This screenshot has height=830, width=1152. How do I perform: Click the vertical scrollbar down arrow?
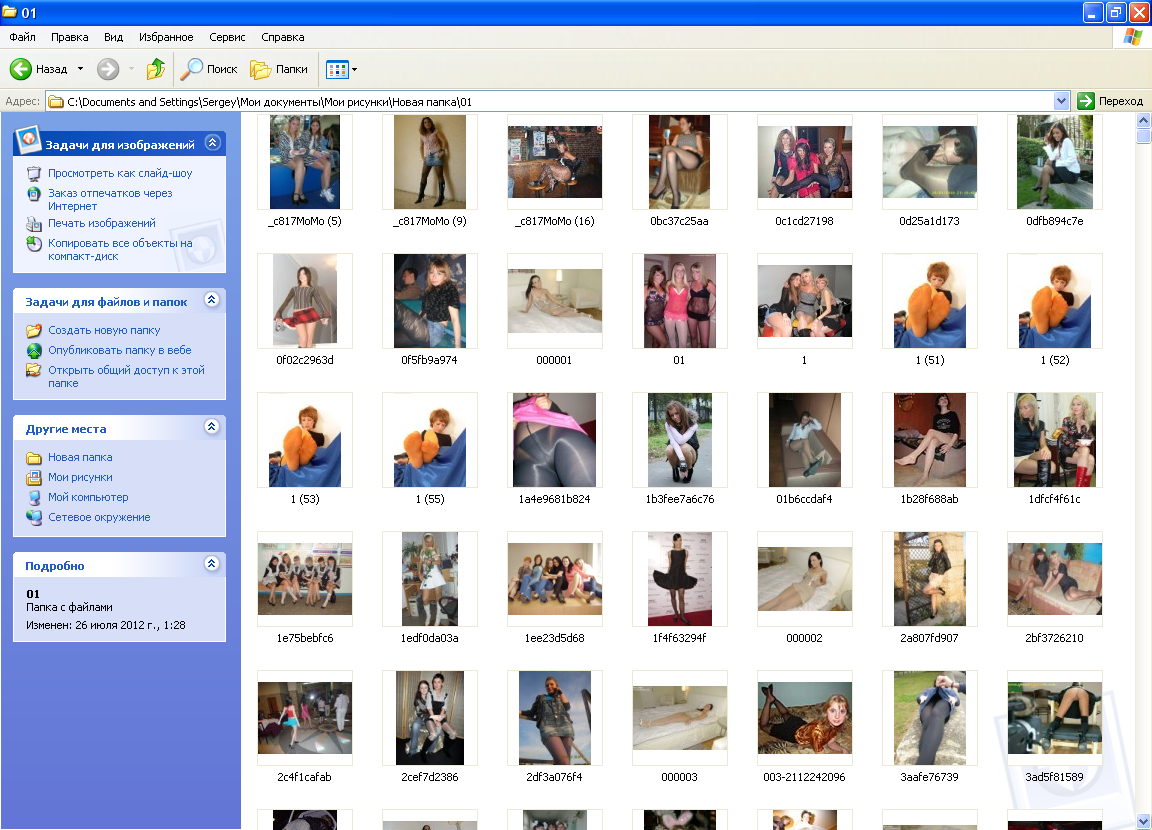(1143, 821)
